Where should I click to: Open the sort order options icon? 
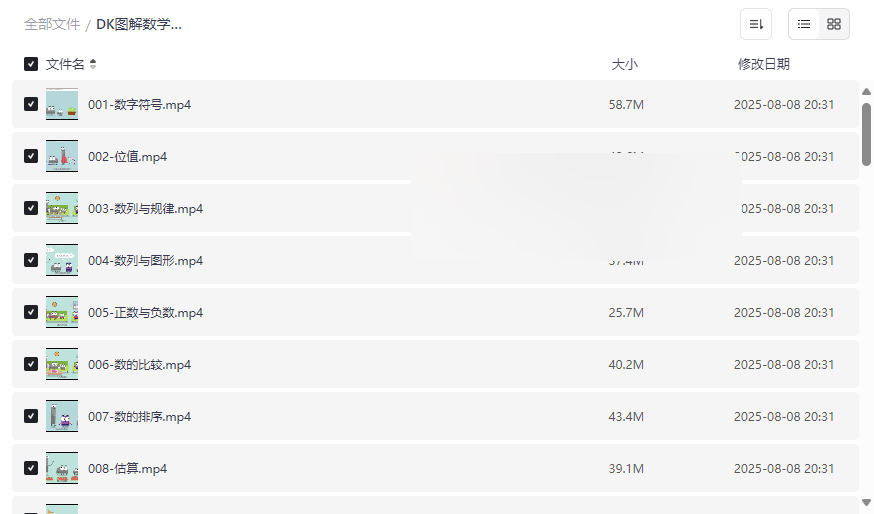[756, 24]
